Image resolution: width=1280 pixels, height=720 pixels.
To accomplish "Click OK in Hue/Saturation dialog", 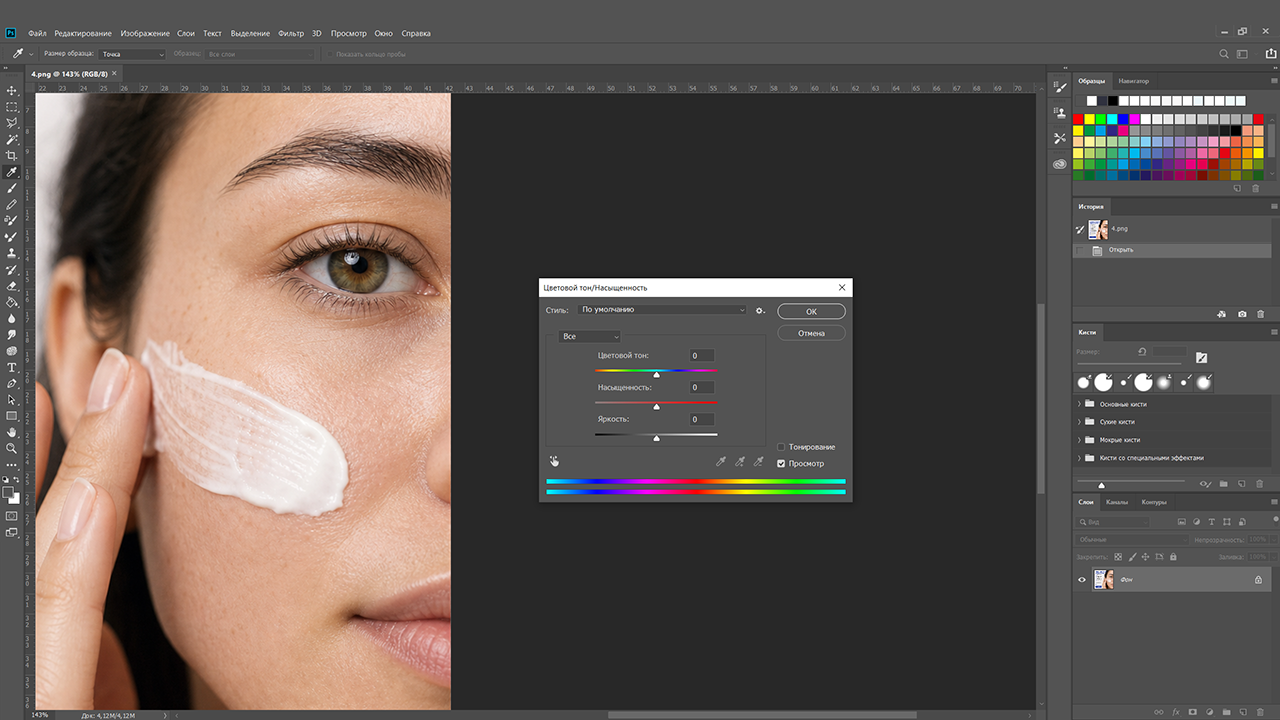I will (811, 311).
